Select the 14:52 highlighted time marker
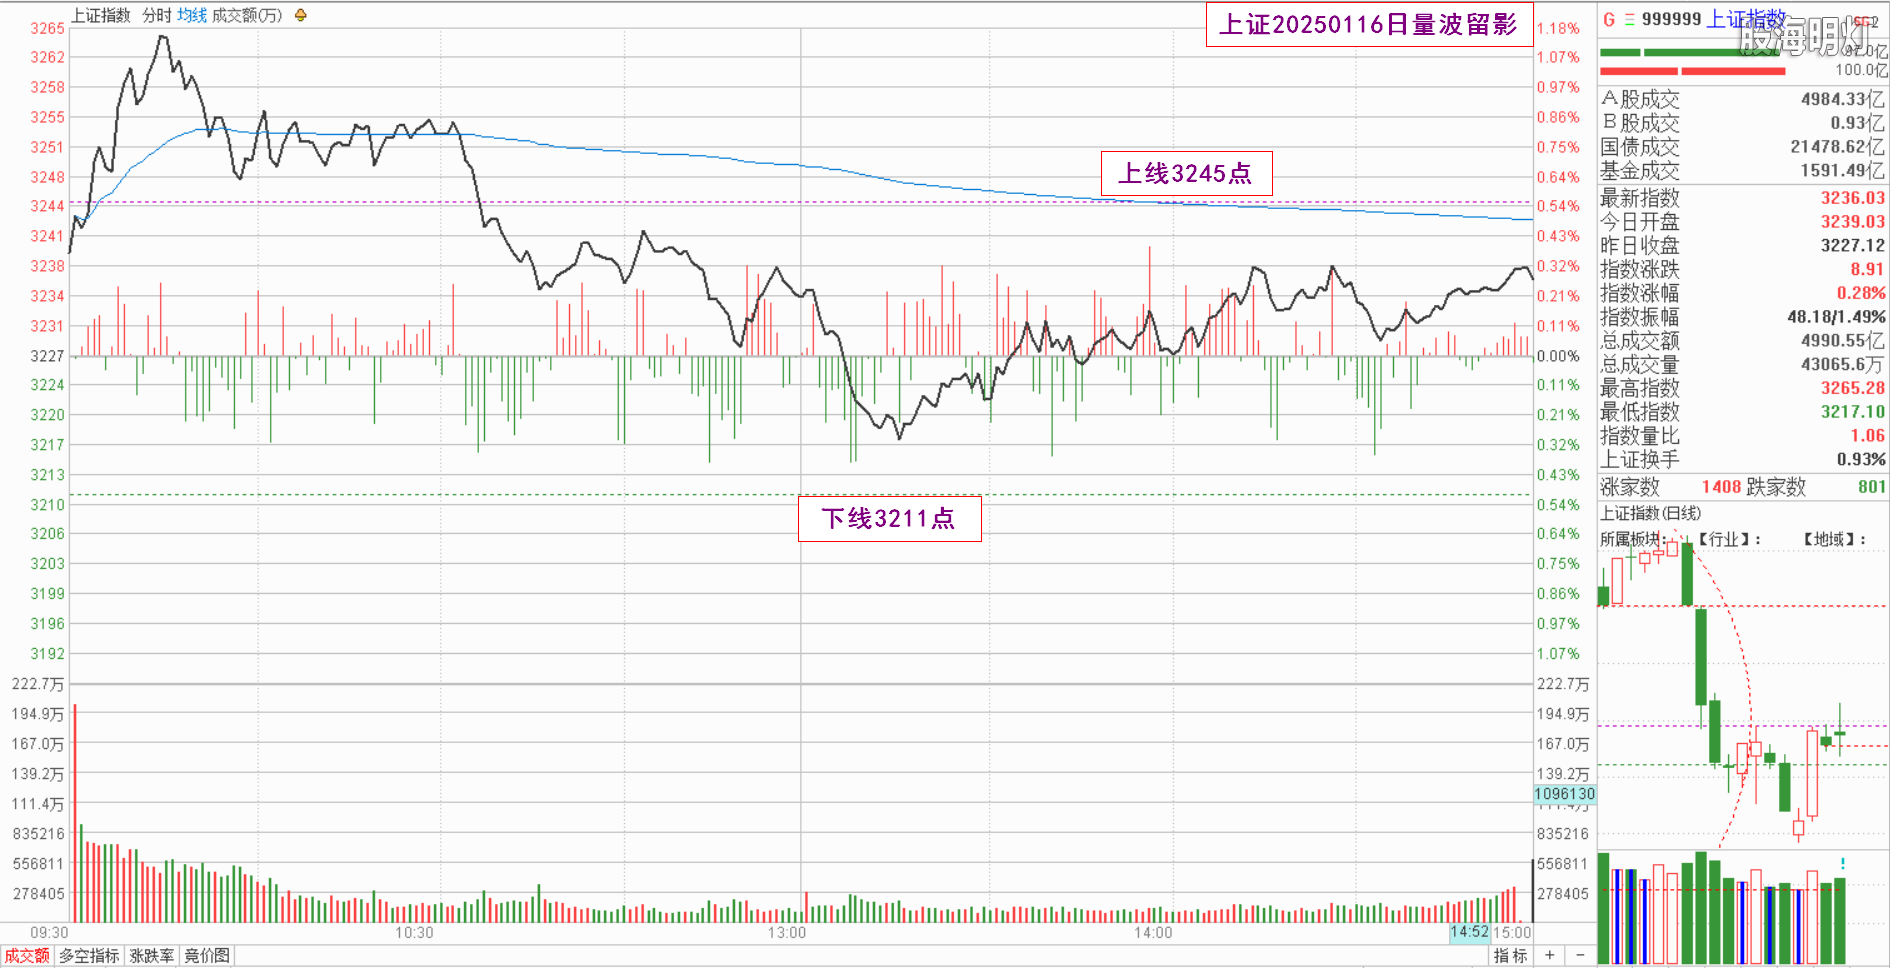 coord(1469,932)
